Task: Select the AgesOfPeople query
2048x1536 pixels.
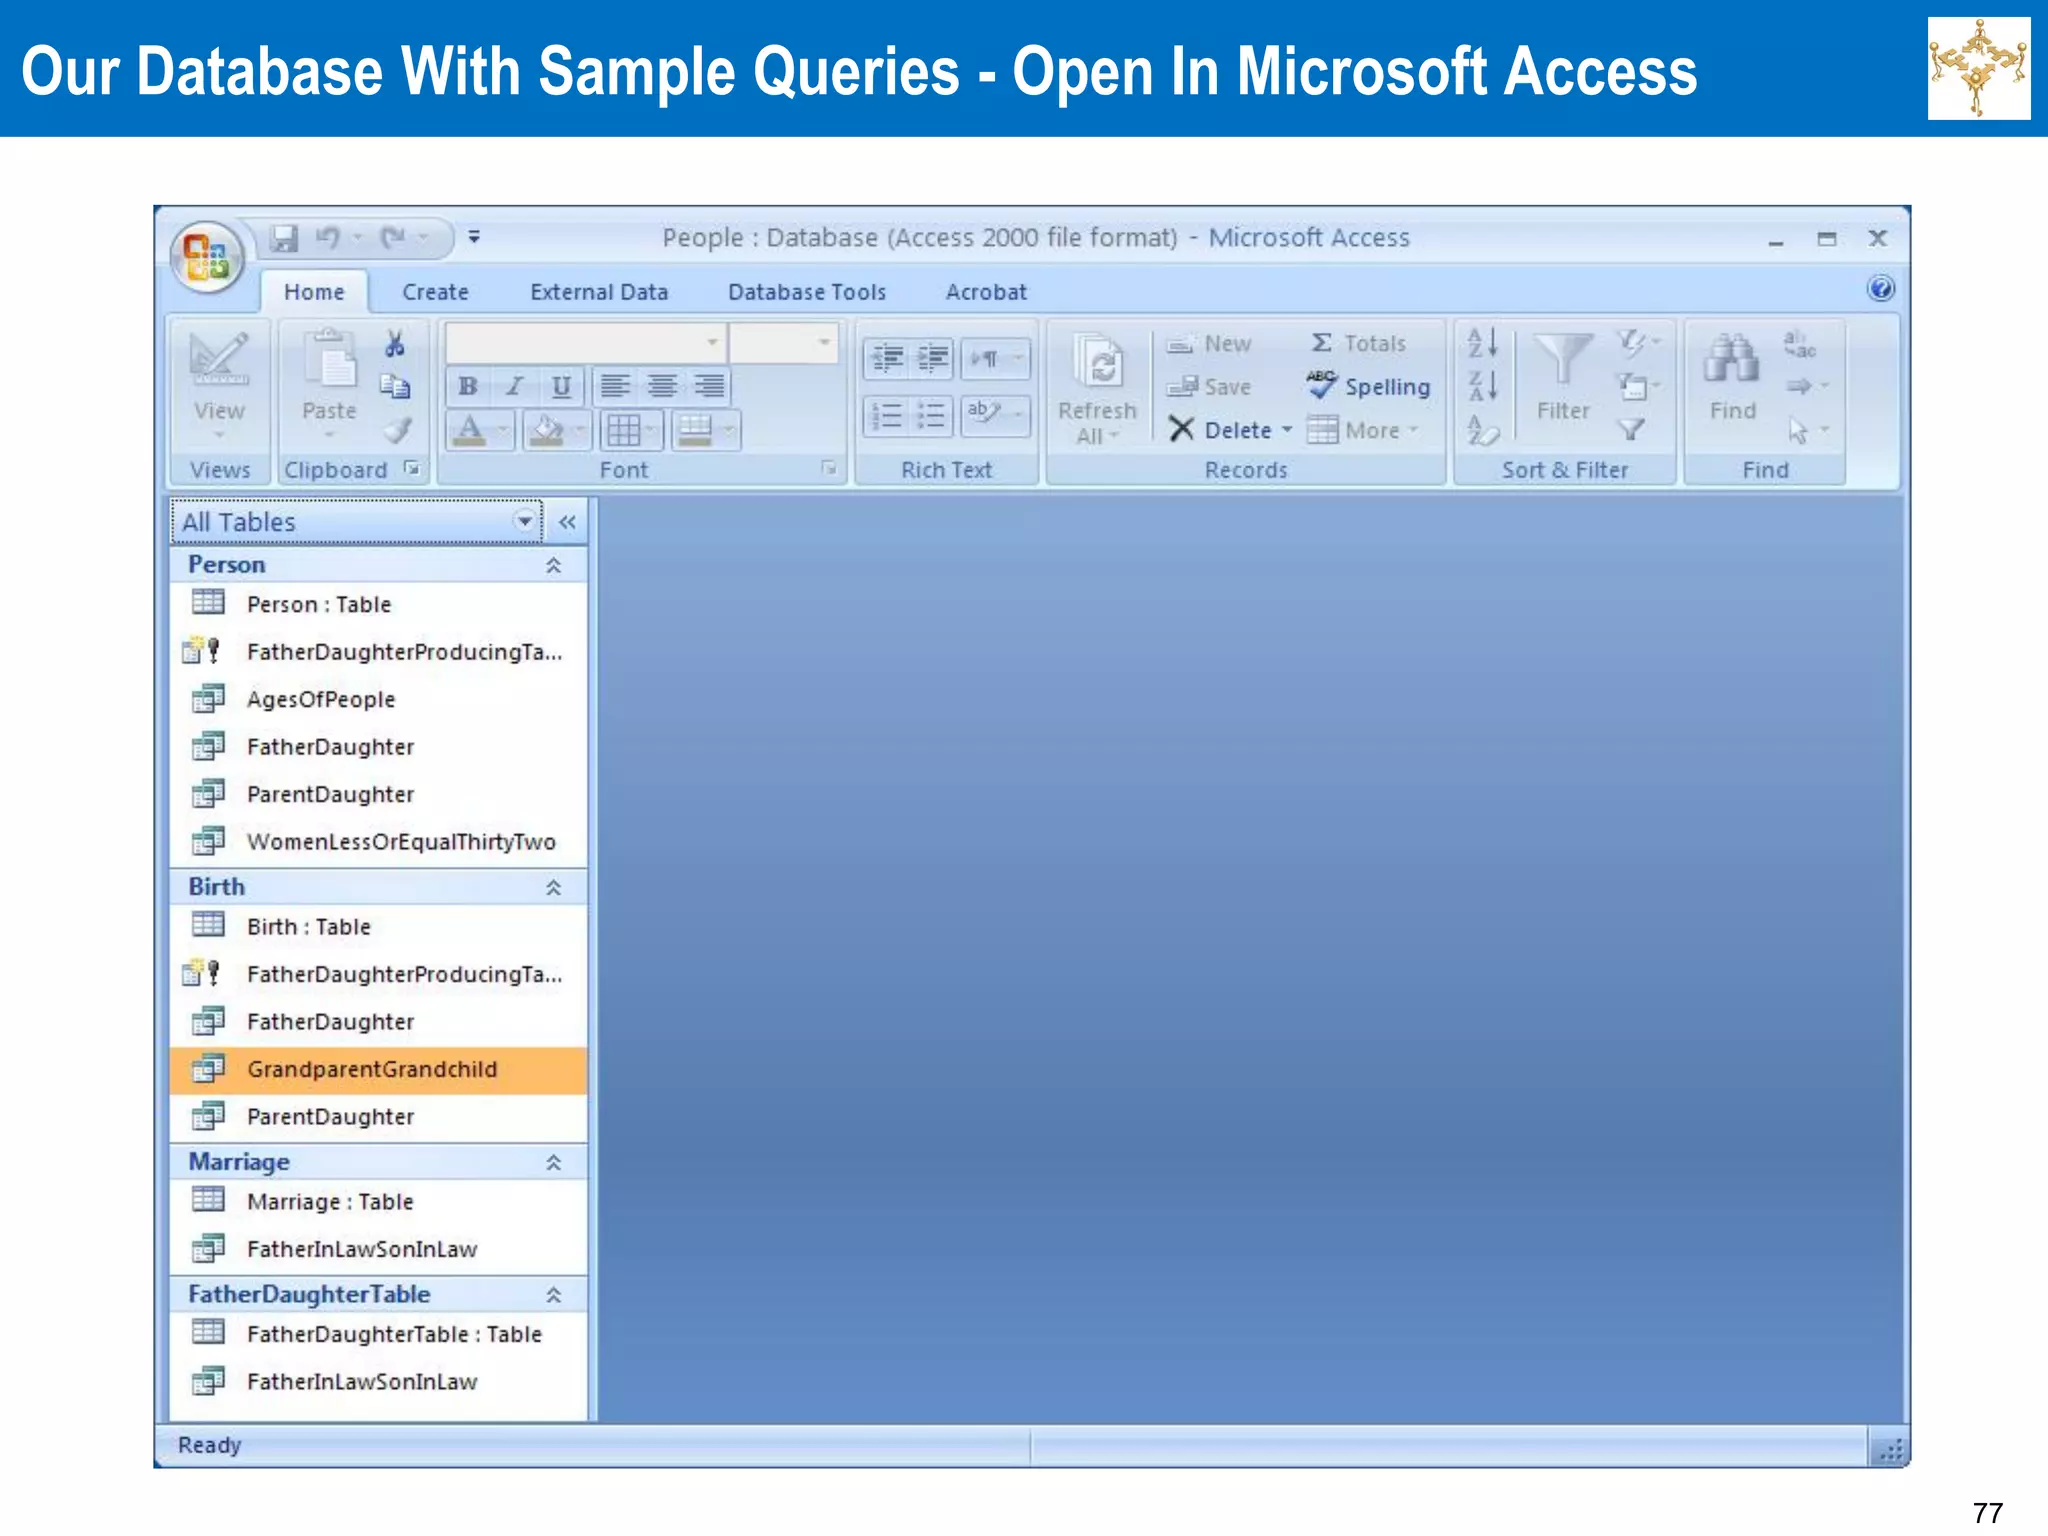Action: tap(378, 699)
